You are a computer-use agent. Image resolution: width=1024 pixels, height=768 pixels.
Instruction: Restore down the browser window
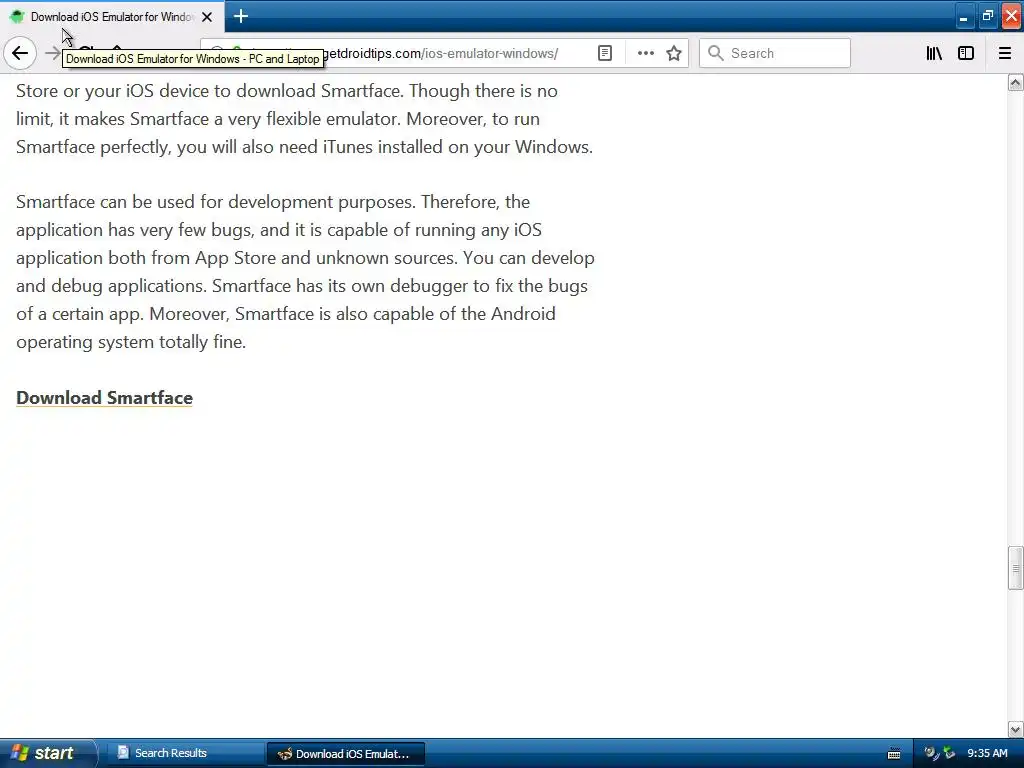(987, 16)
